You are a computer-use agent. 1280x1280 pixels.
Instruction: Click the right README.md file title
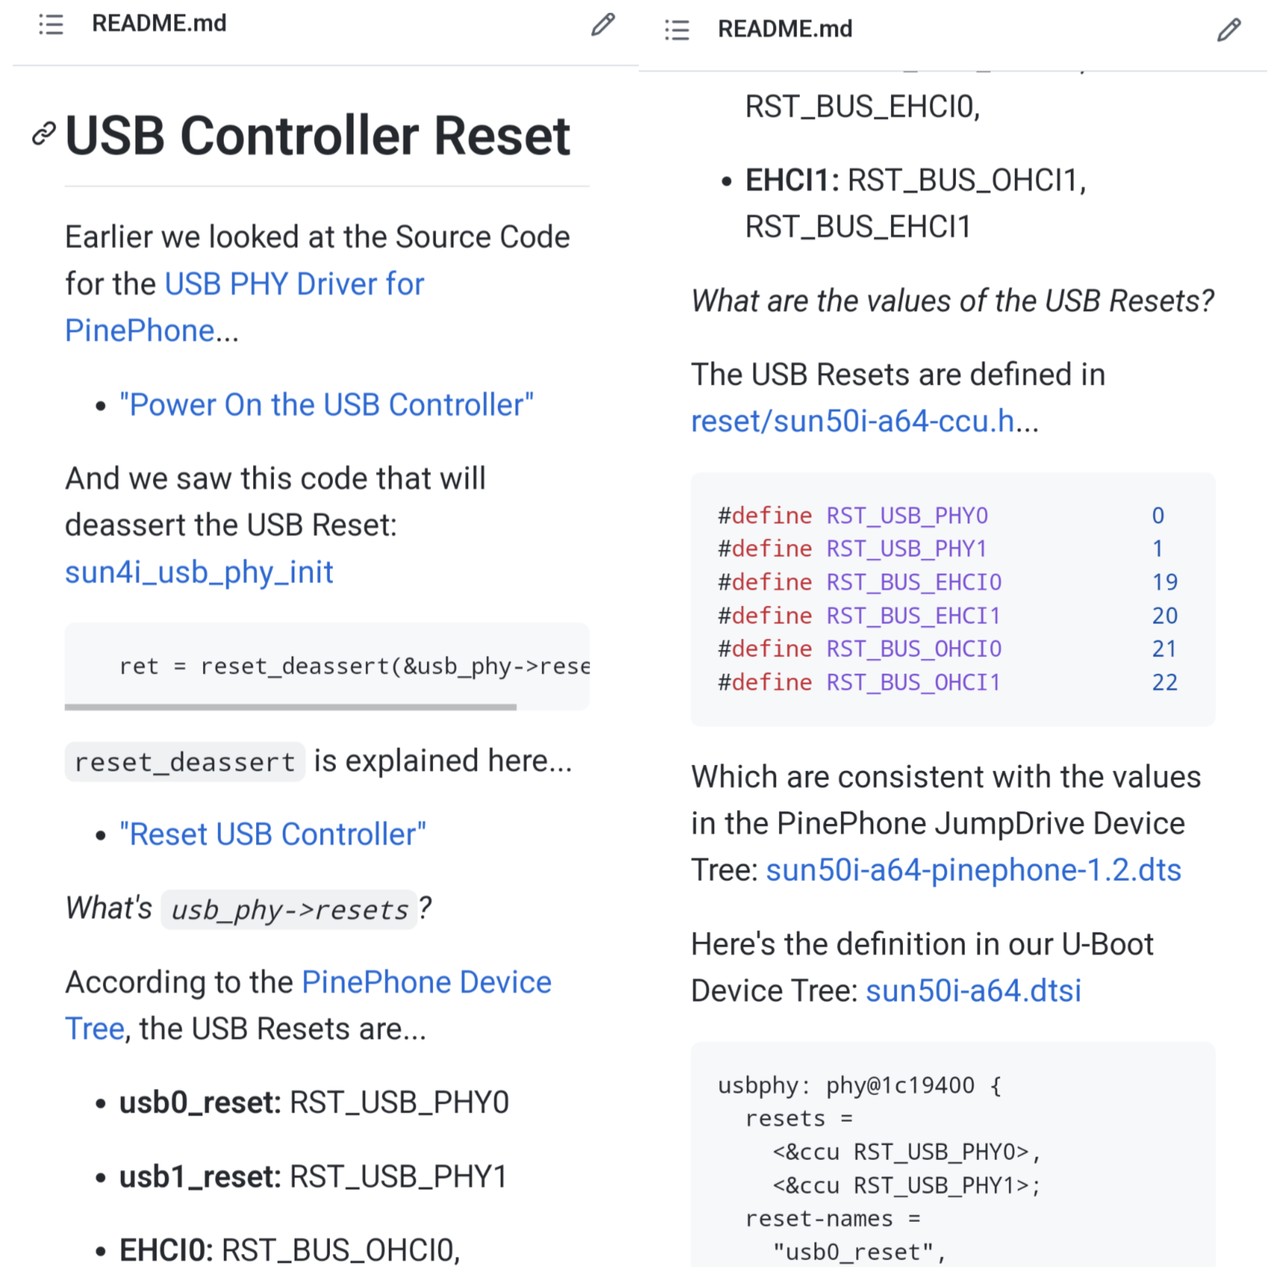pos(785,29)
